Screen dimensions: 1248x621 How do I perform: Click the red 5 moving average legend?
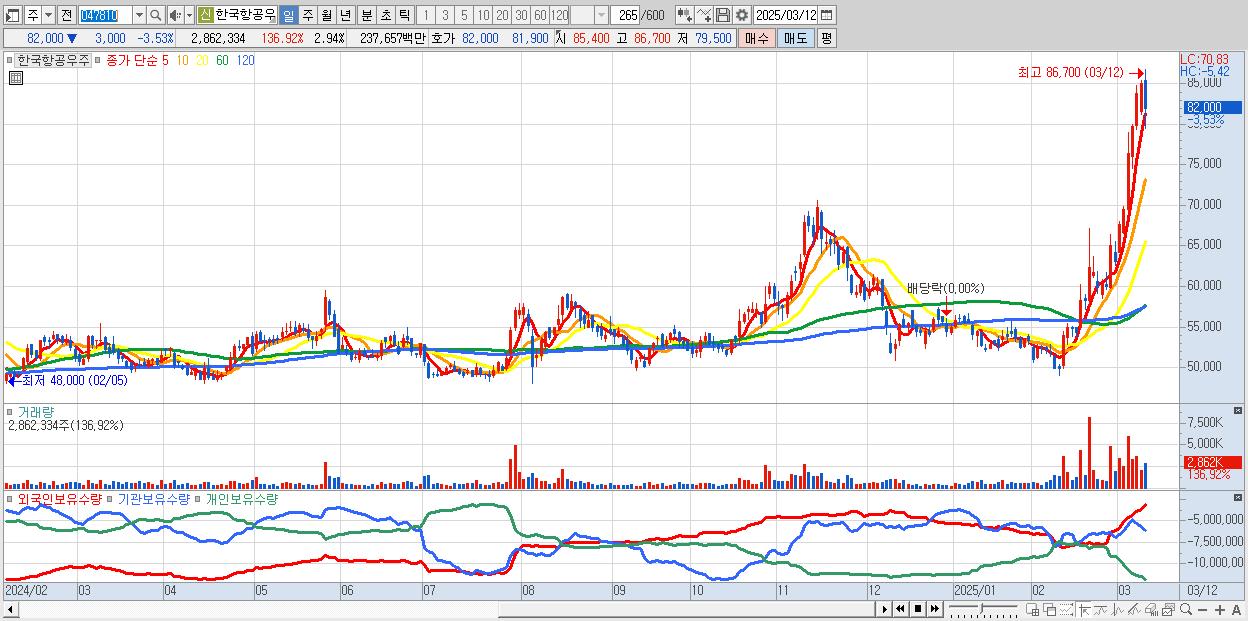point(165,60)
